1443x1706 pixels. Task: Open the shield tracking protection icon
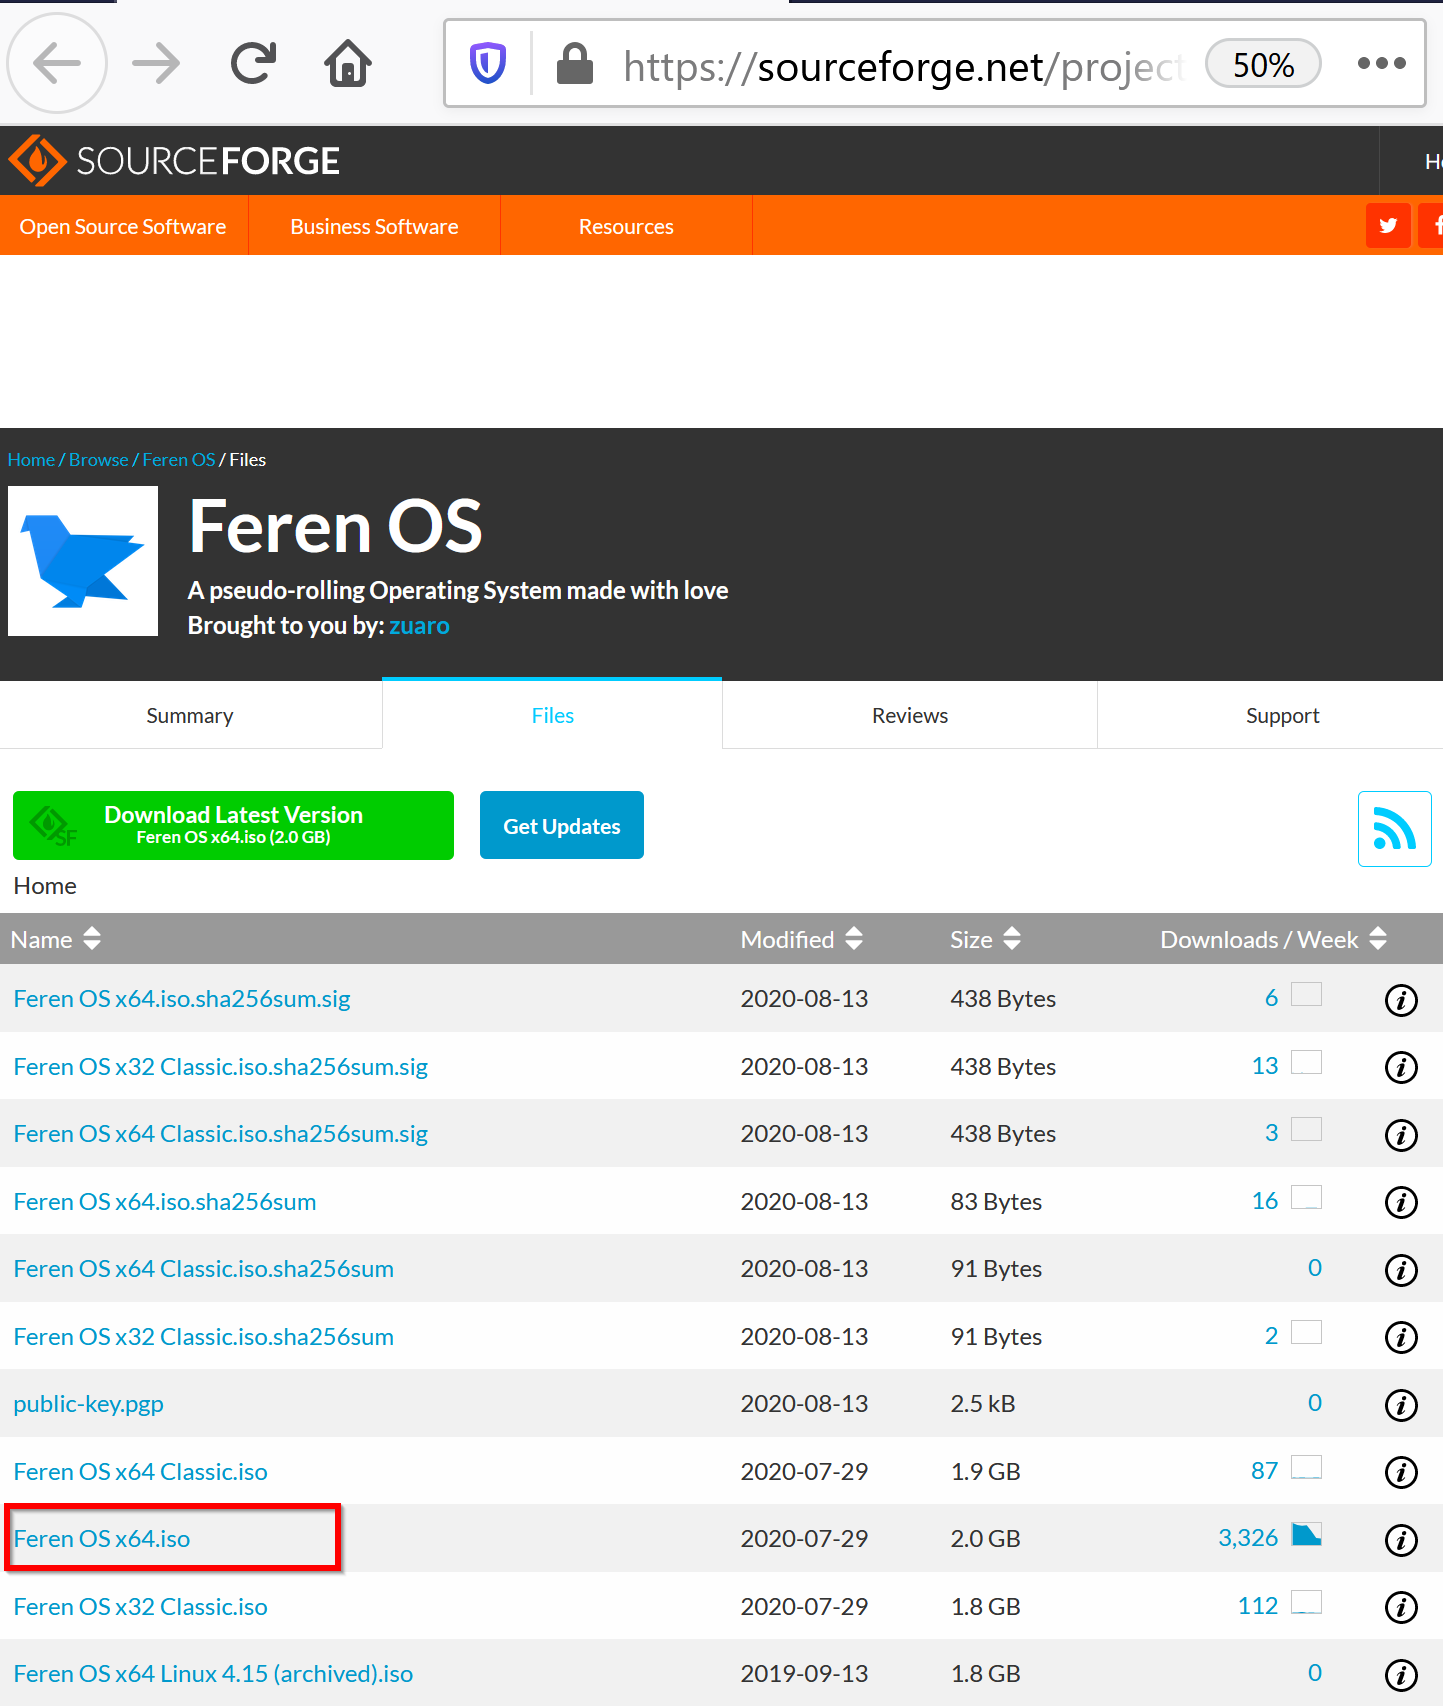488,64
